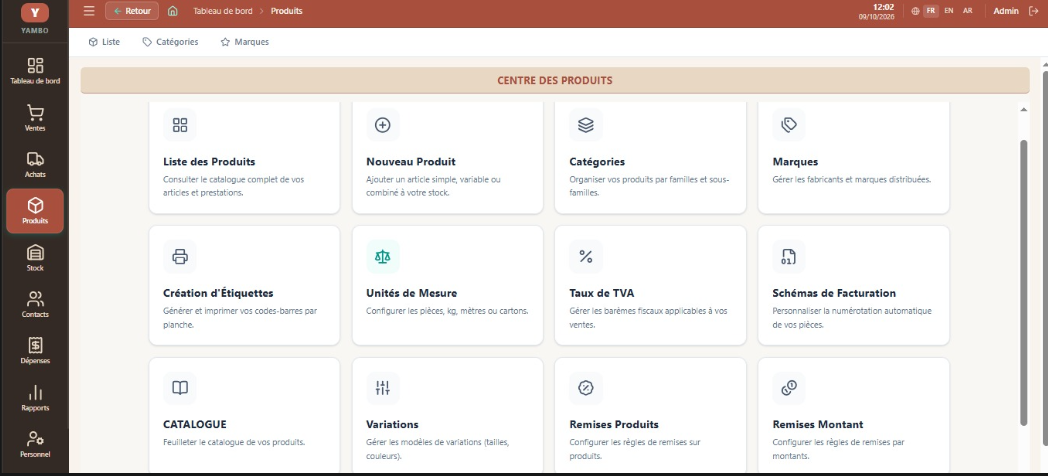Viewport: 1048px width, 476px height.
Task: Open Rapports chart in sidebar
Action: pos(35,397)
